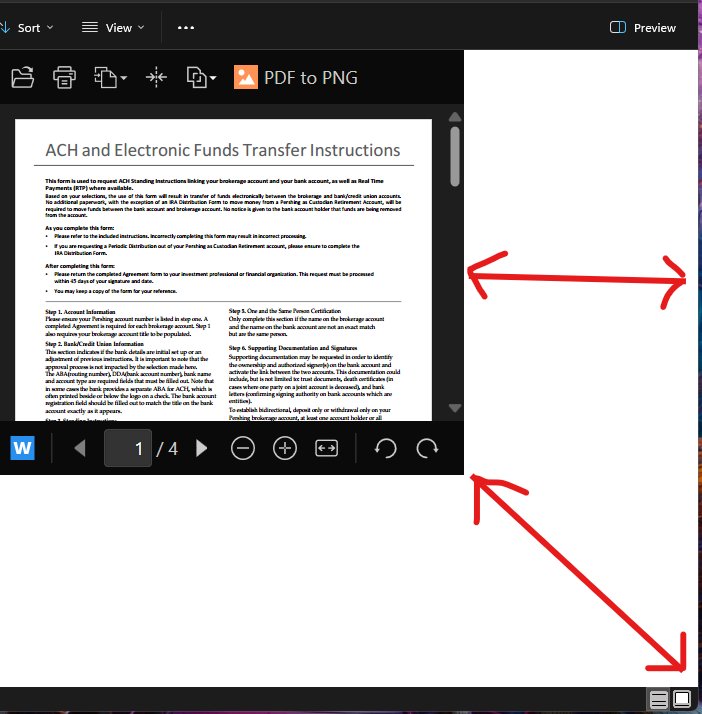The width and height of the screenshot is (702, 714).
Task: Go to next page arrow
Action: (x=201, y=448)
